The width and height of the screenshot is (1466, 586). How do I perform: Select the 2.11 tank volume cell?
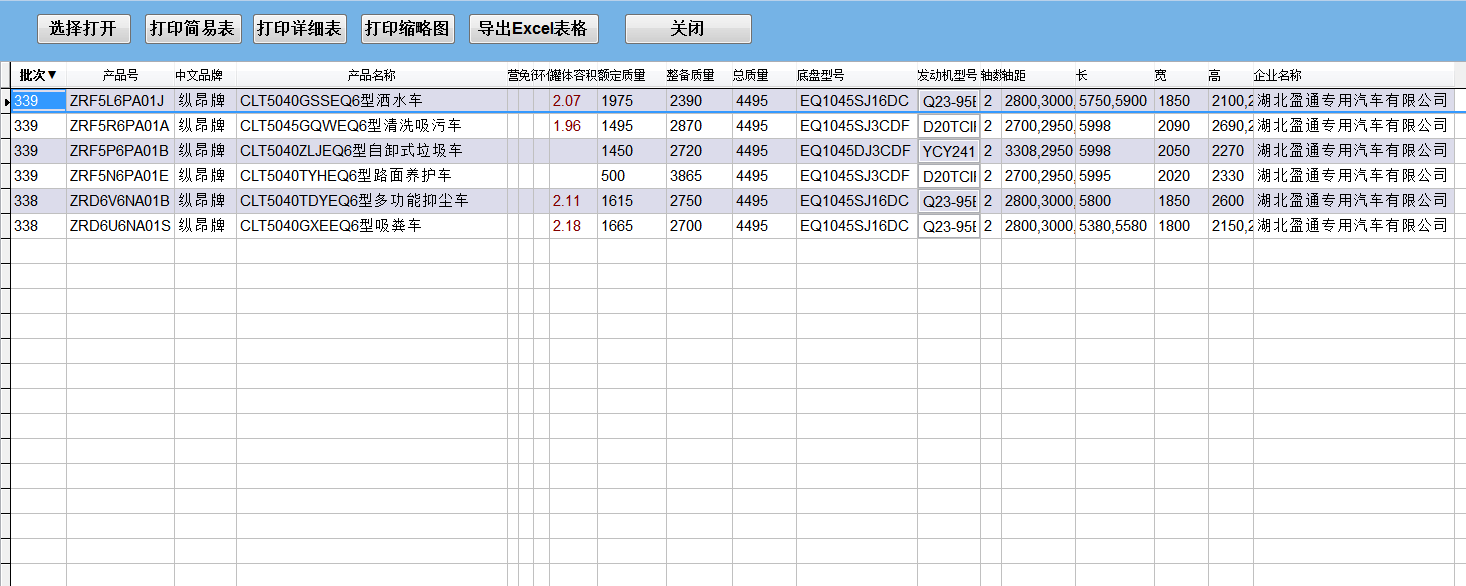click(x=567, y=201)
